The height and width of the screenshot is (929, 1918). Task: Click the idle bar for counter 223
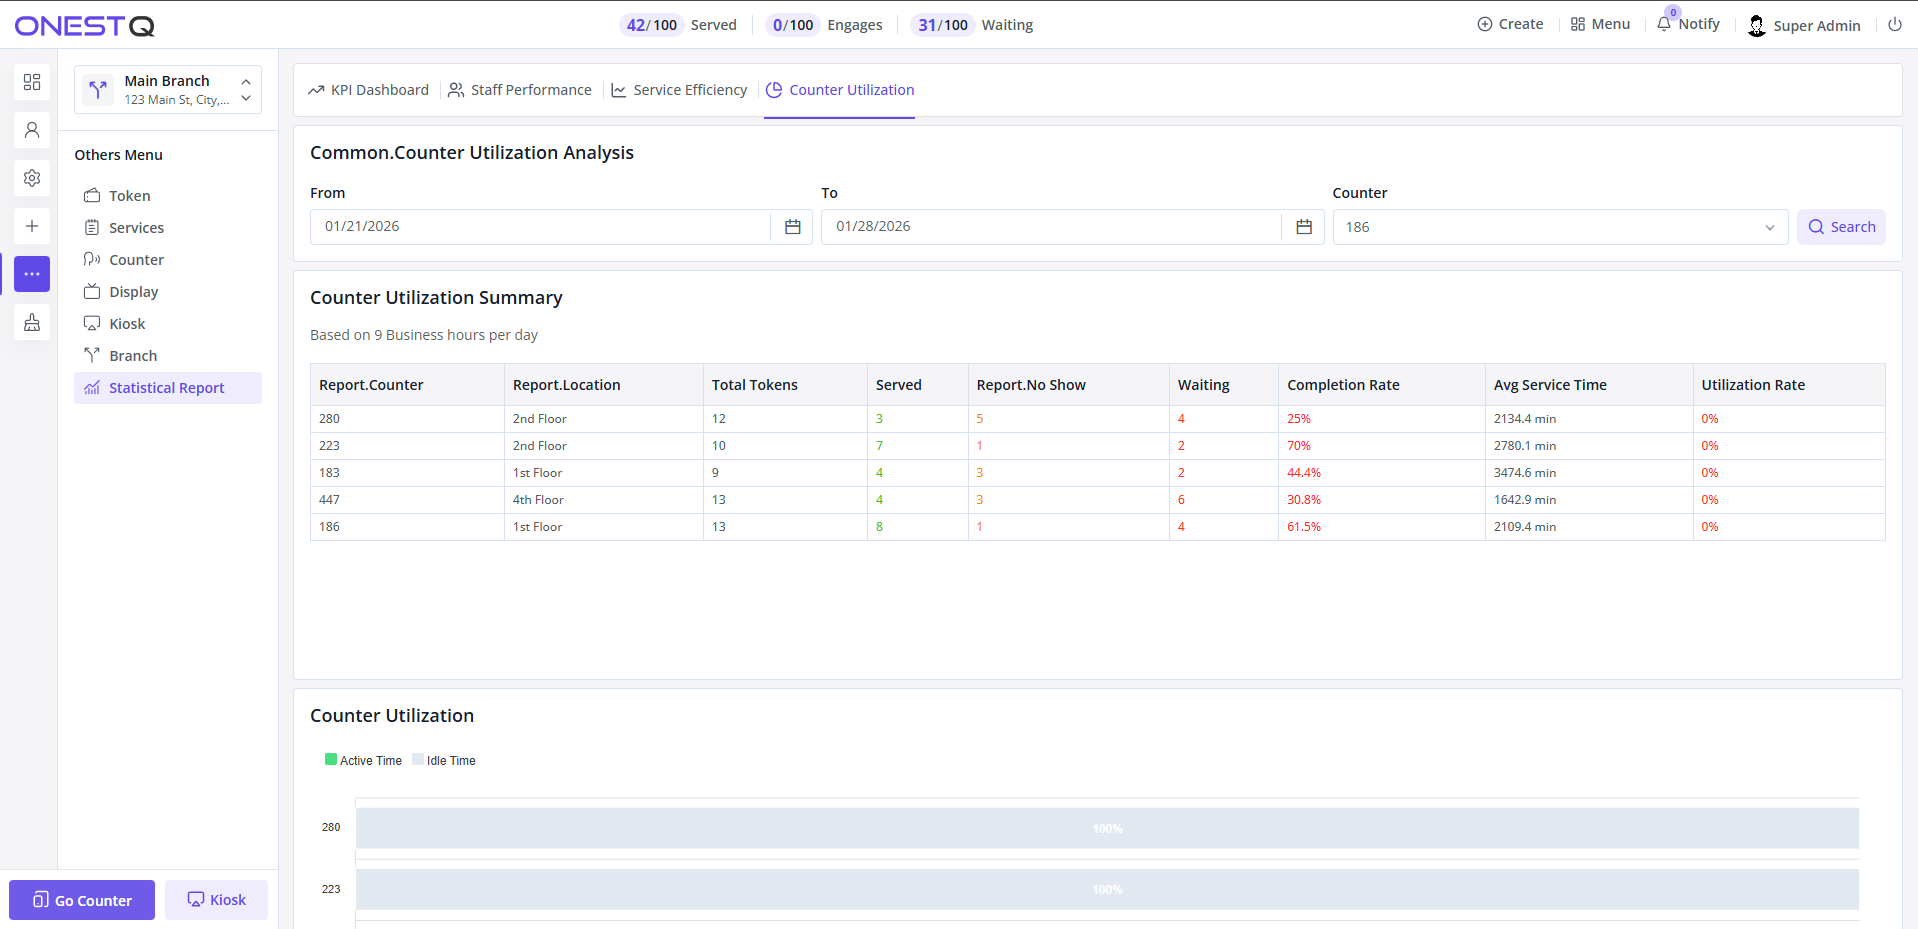(1107, 889)
